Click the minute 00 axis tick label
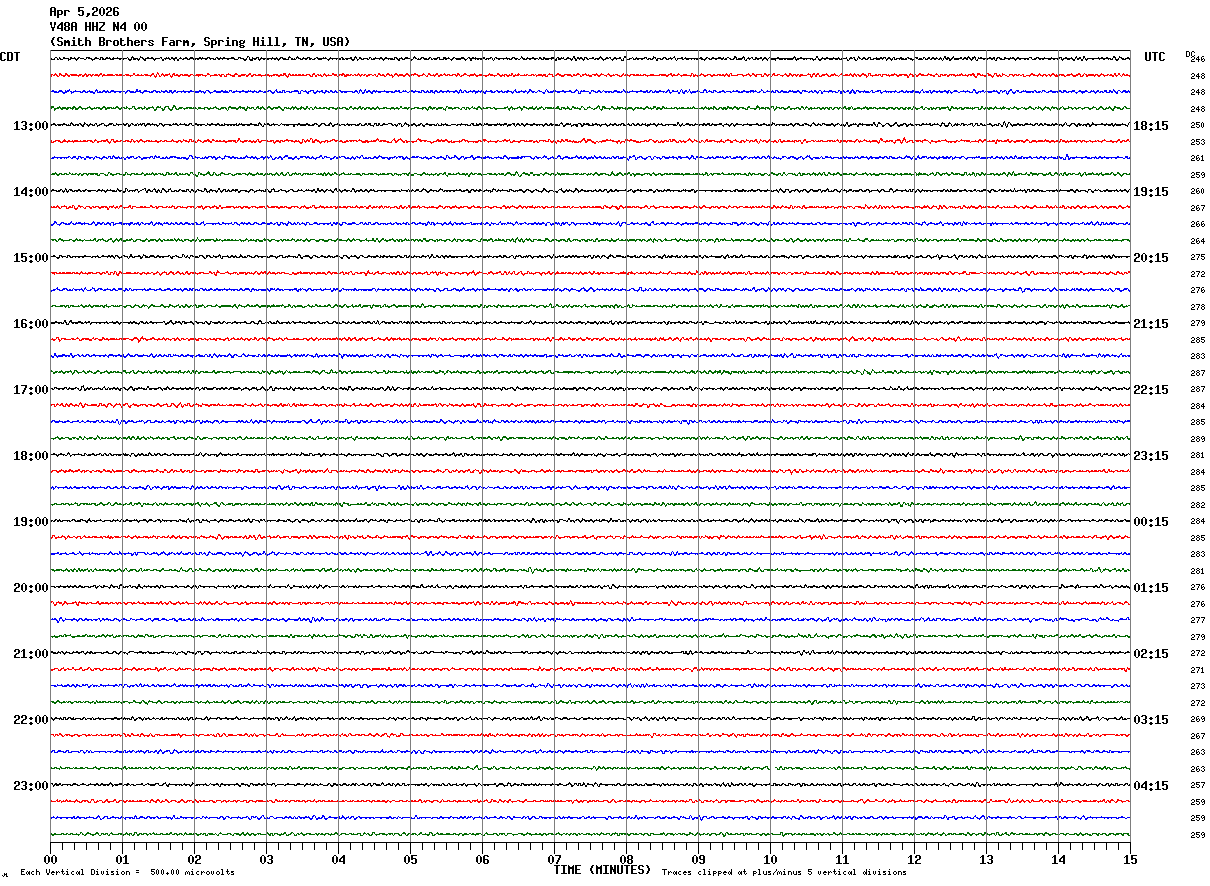This screenshot has width=1210, height=886. 51,859
